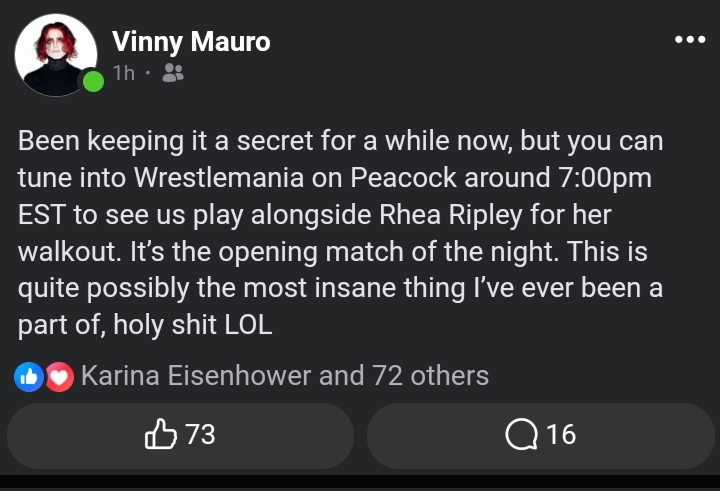The height and width of the screenshot is (491, 720).
Task: Click the 1h post timestamp
Action: point(124,73)
